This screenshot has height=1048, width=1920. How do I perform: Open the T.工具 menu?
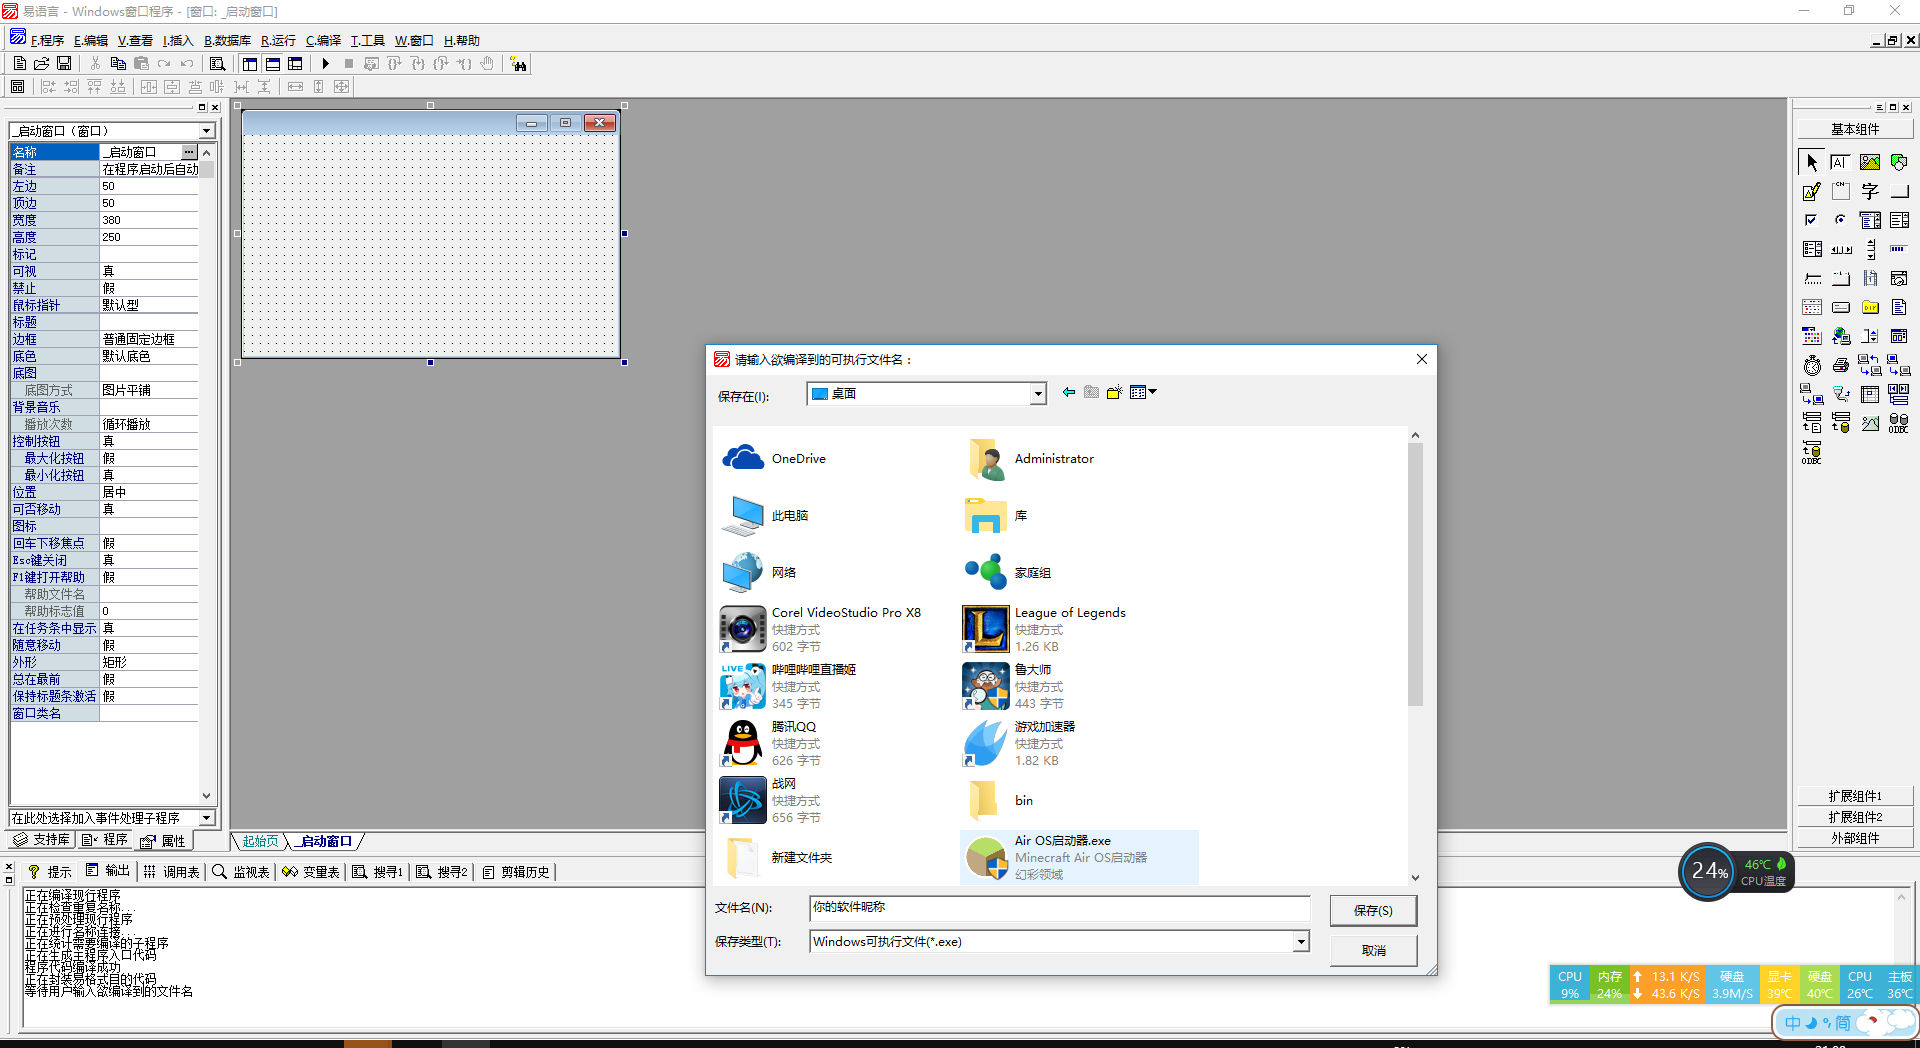[x=367, y=40]
